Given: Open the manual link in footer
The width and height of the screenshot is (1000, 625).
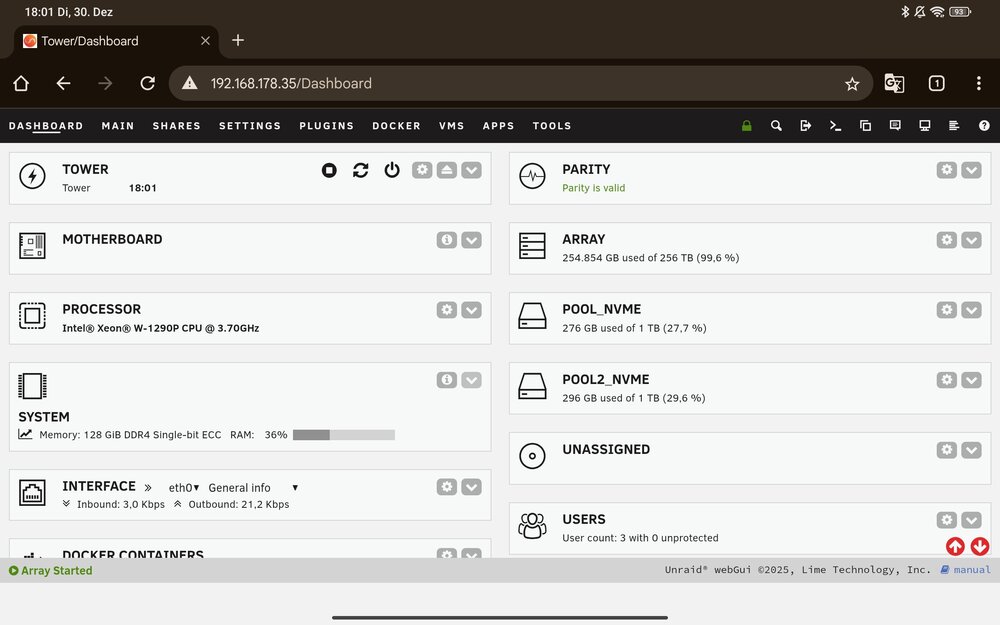Looking at the screenshot, I should tap(966, 570).
